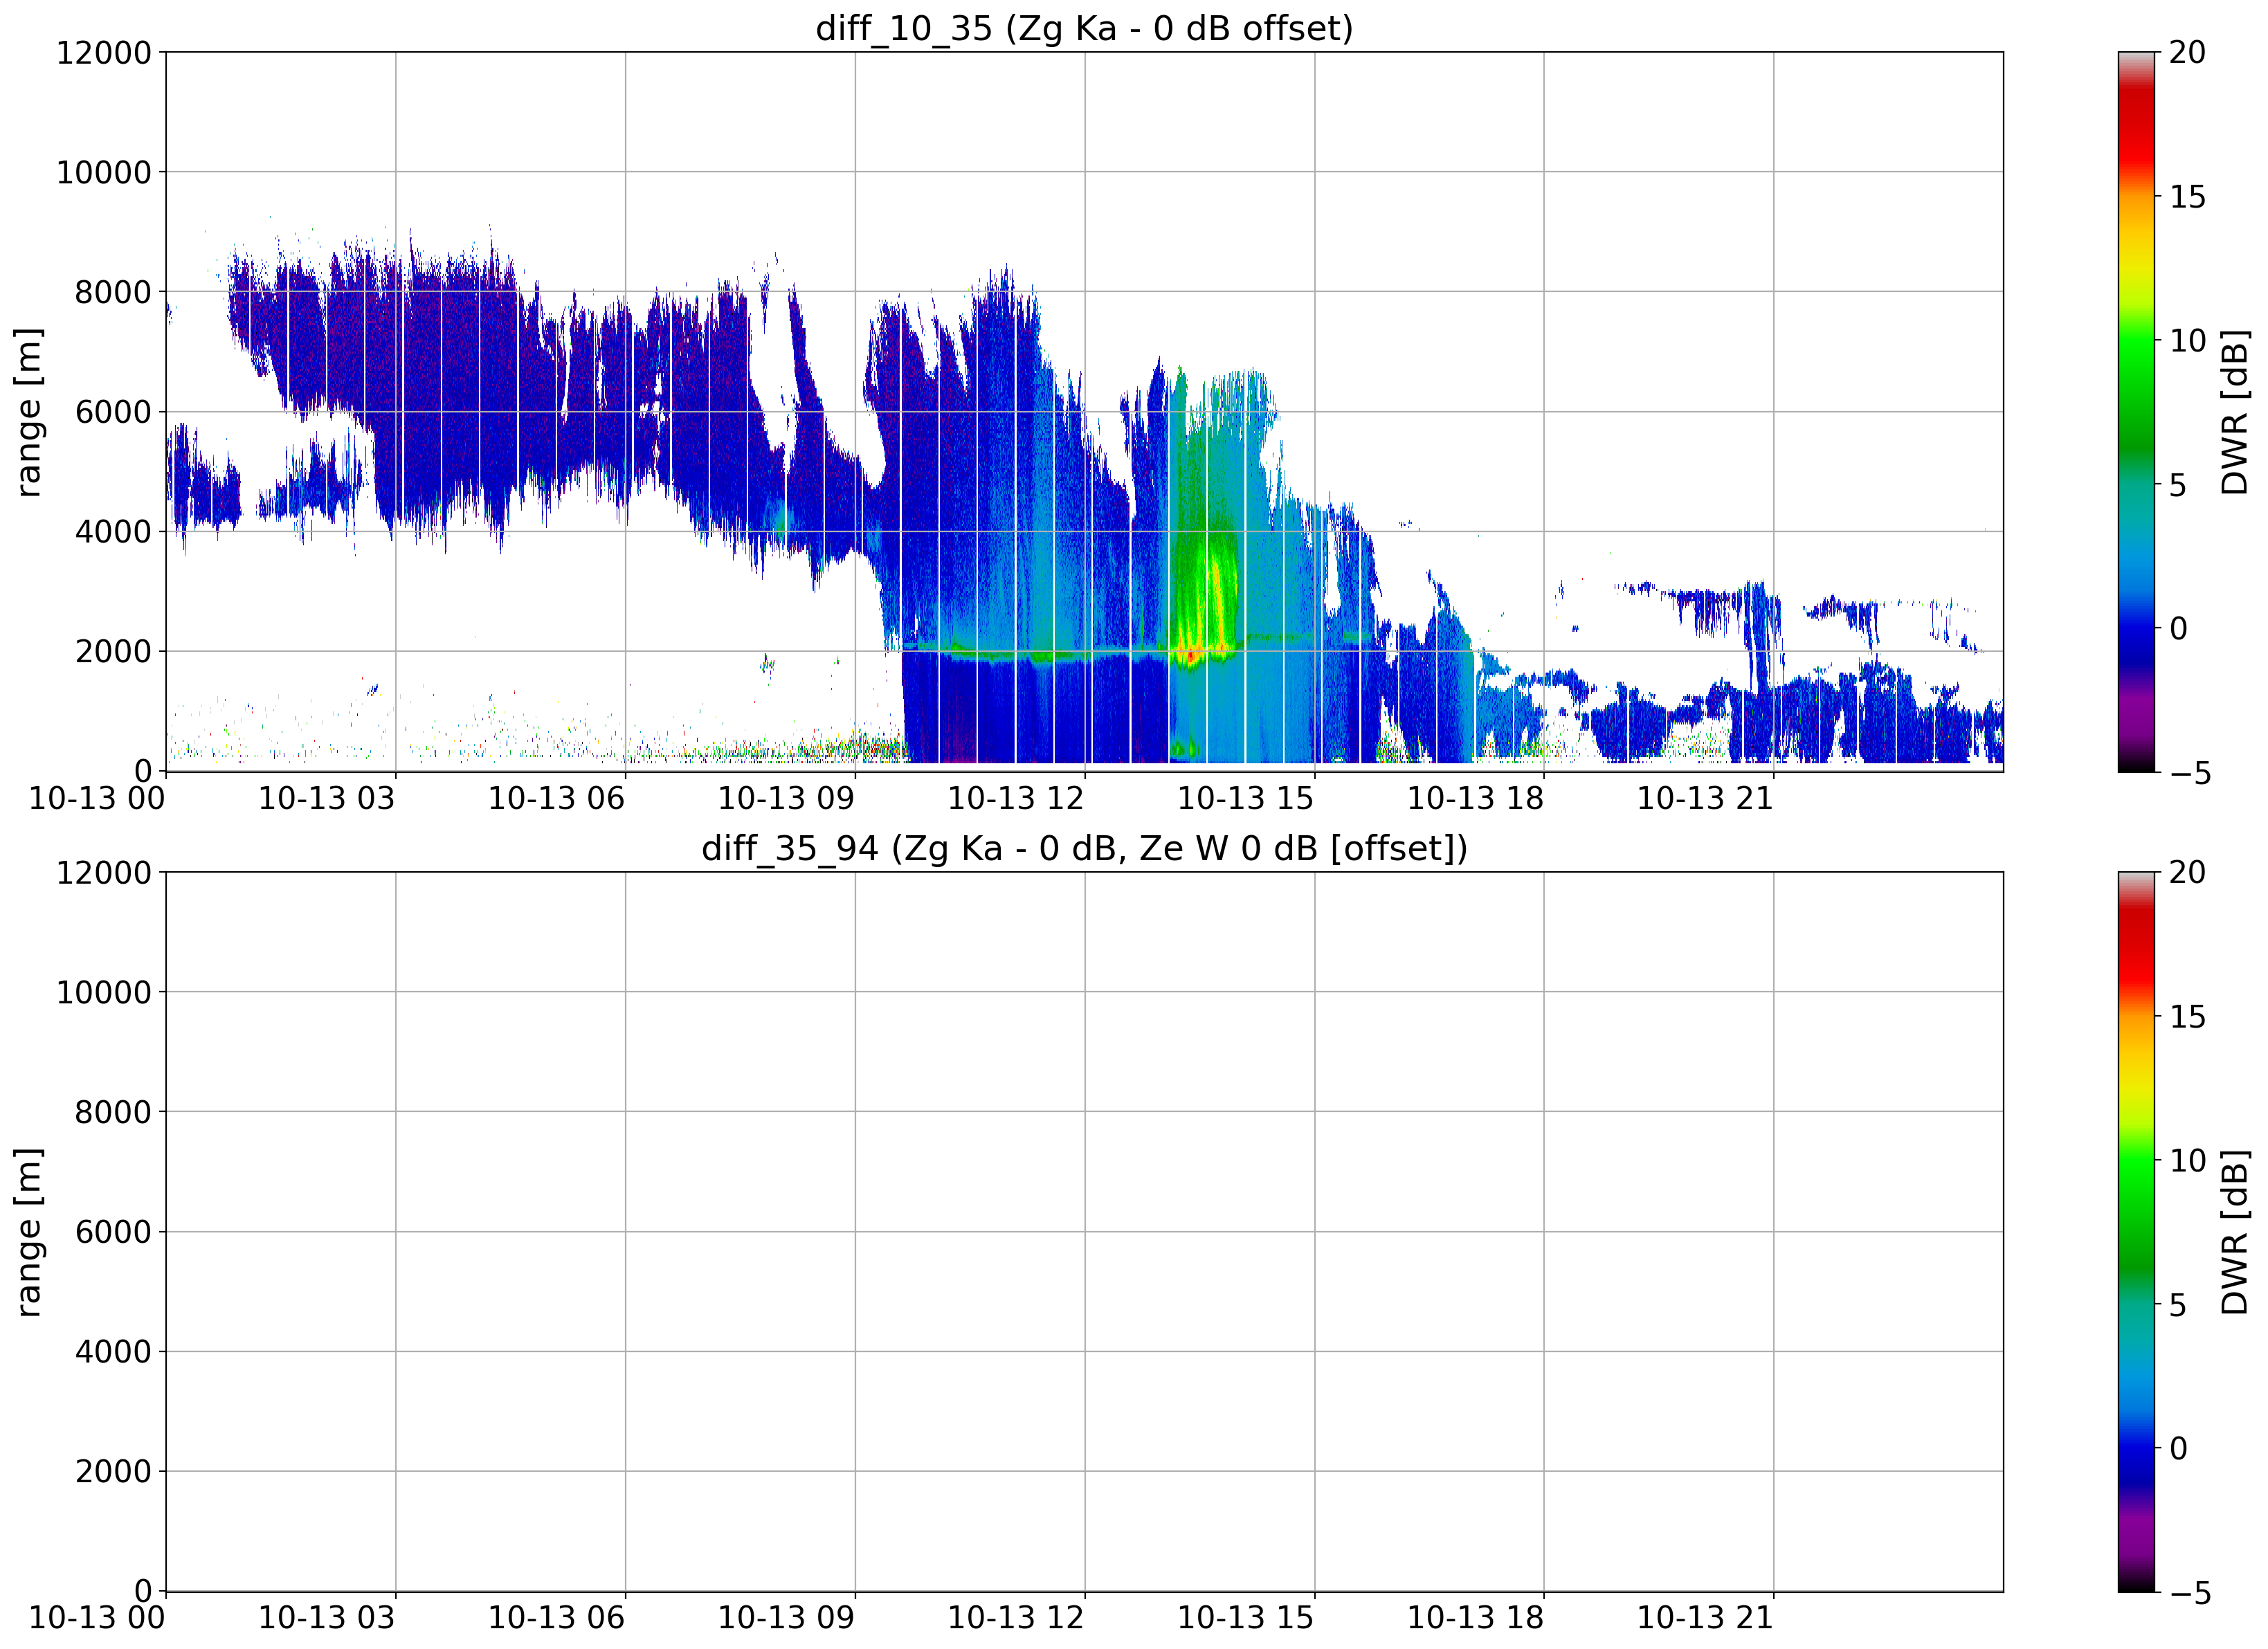
Task: Click the "15" tick on the top colorbar
Action: click(2187, 196)
